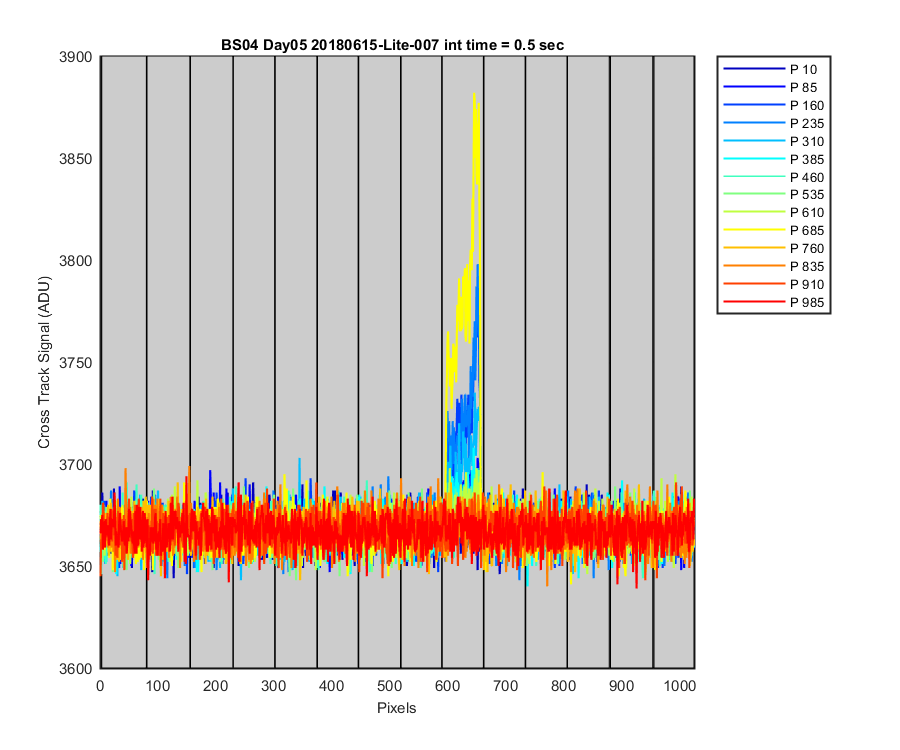Click the 900 x-axis tick label

pyautogui.click(x=622, y=686)
